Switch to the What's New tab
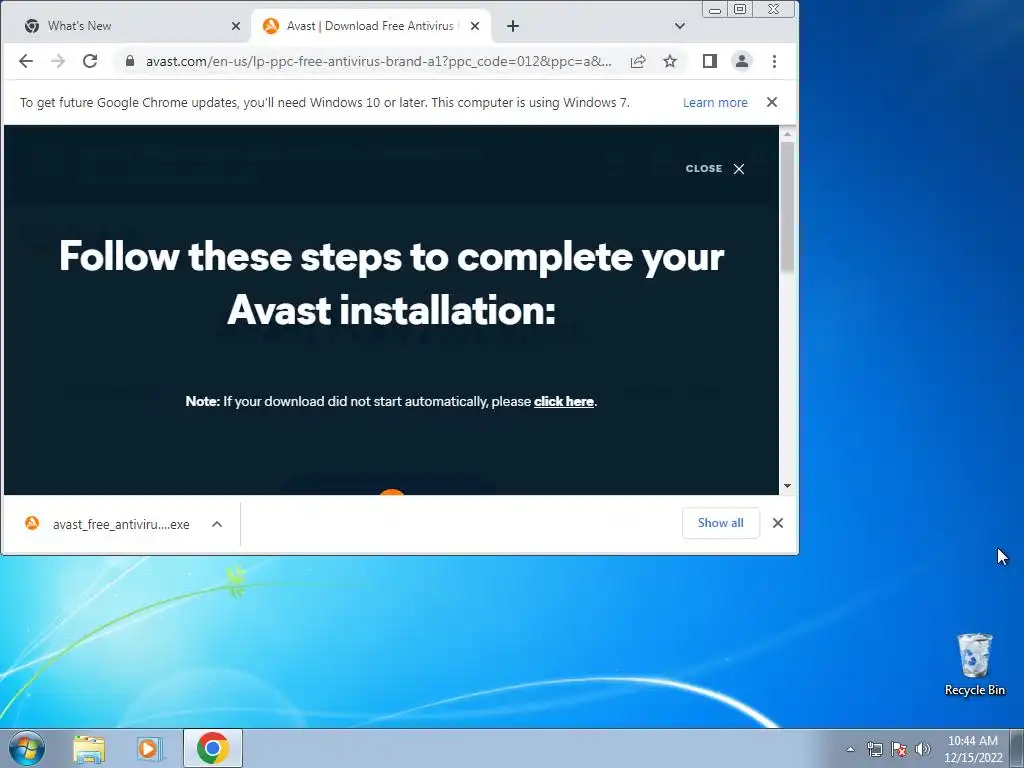1024x768 pixels. tap(125, 26)
